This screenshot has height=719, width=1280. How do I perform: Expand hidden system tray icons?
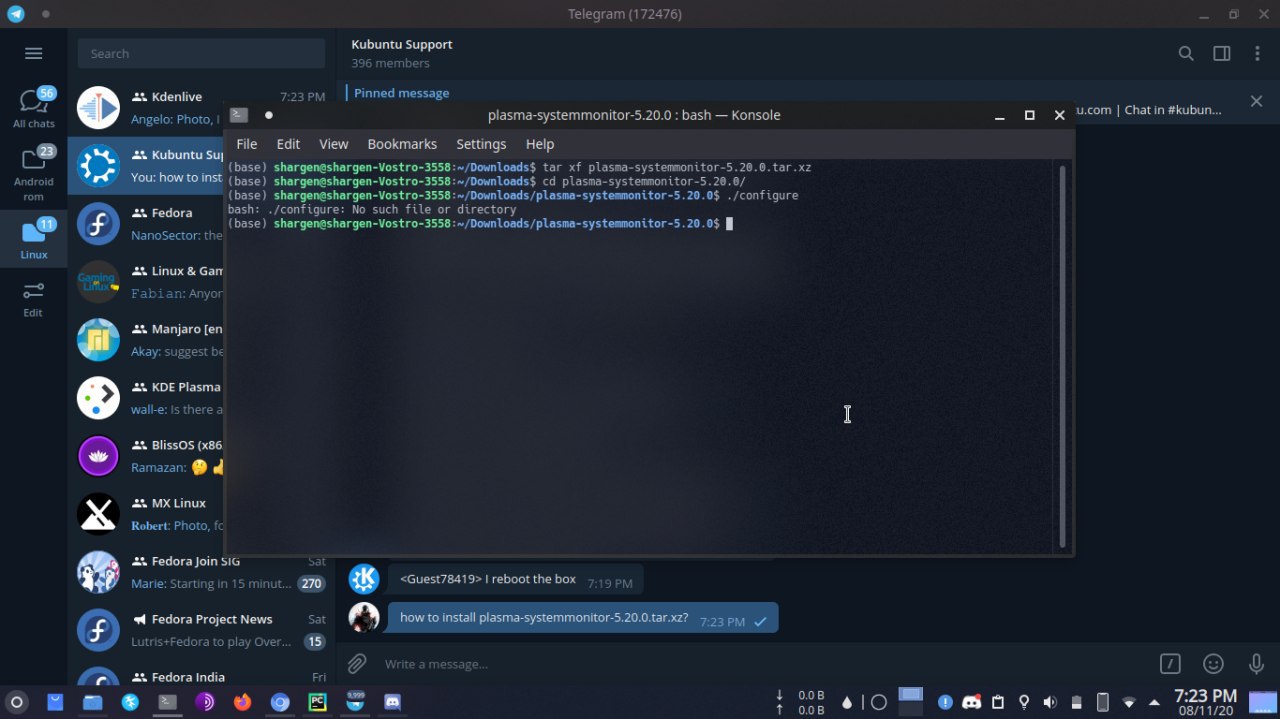1154,702
